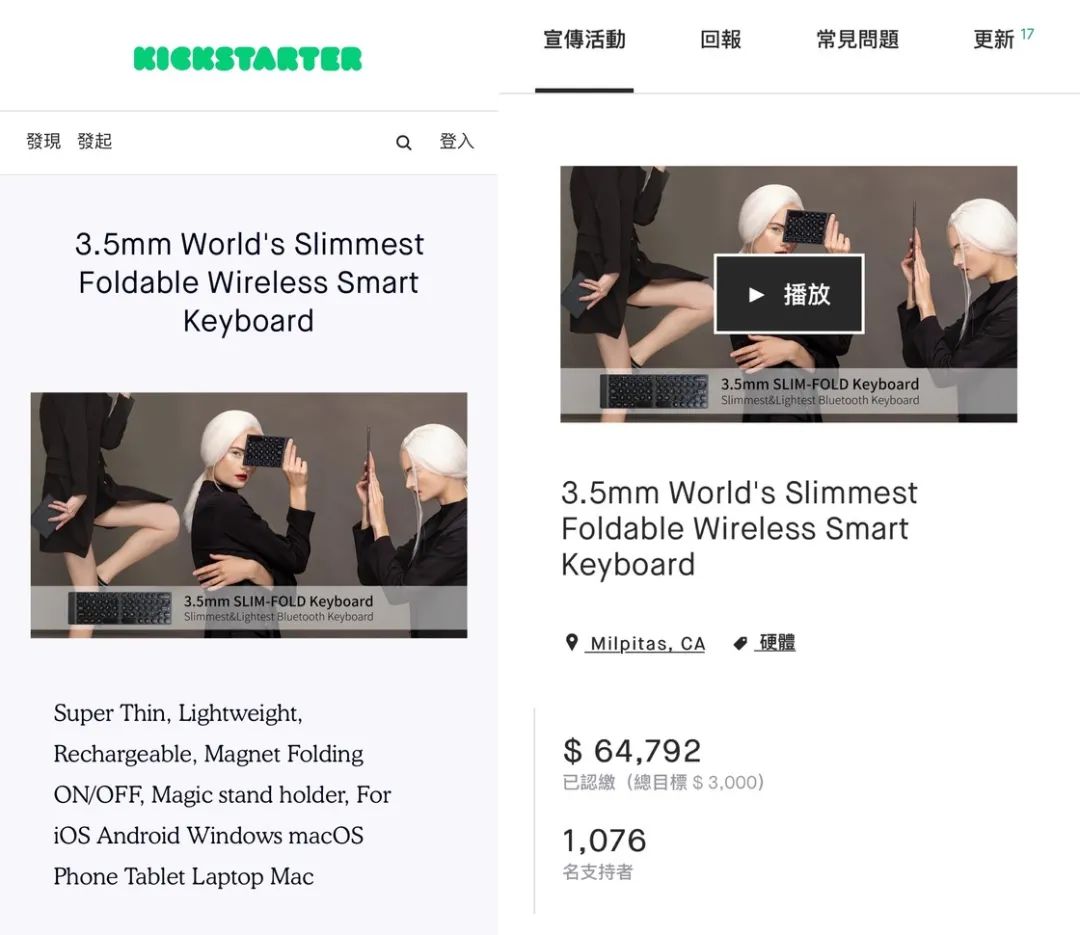The width and height of the screenshot is (1080, 935).
Task: Click the location pin icon beside Milpitas
Action: [x=571, y=642]
